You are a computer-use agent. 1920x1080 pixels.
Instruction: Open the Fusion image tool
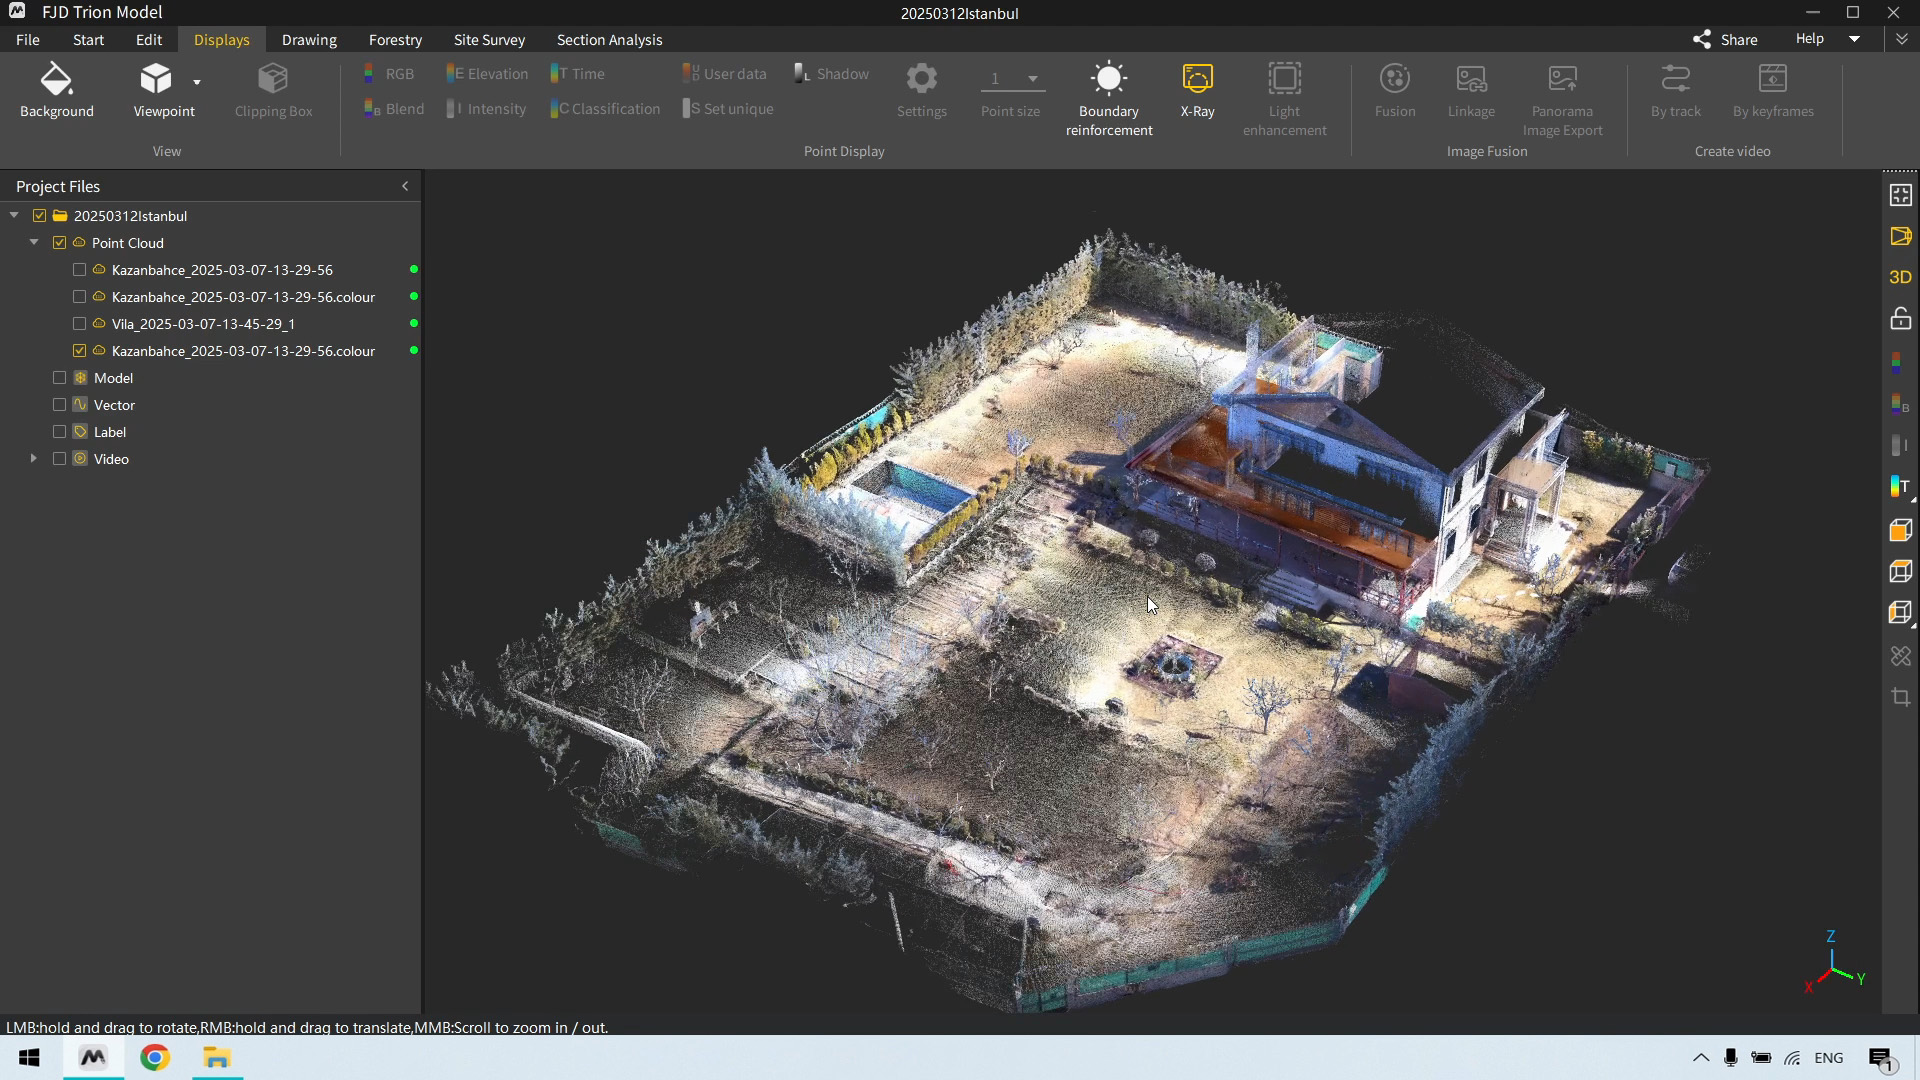tap(1394, 90)
